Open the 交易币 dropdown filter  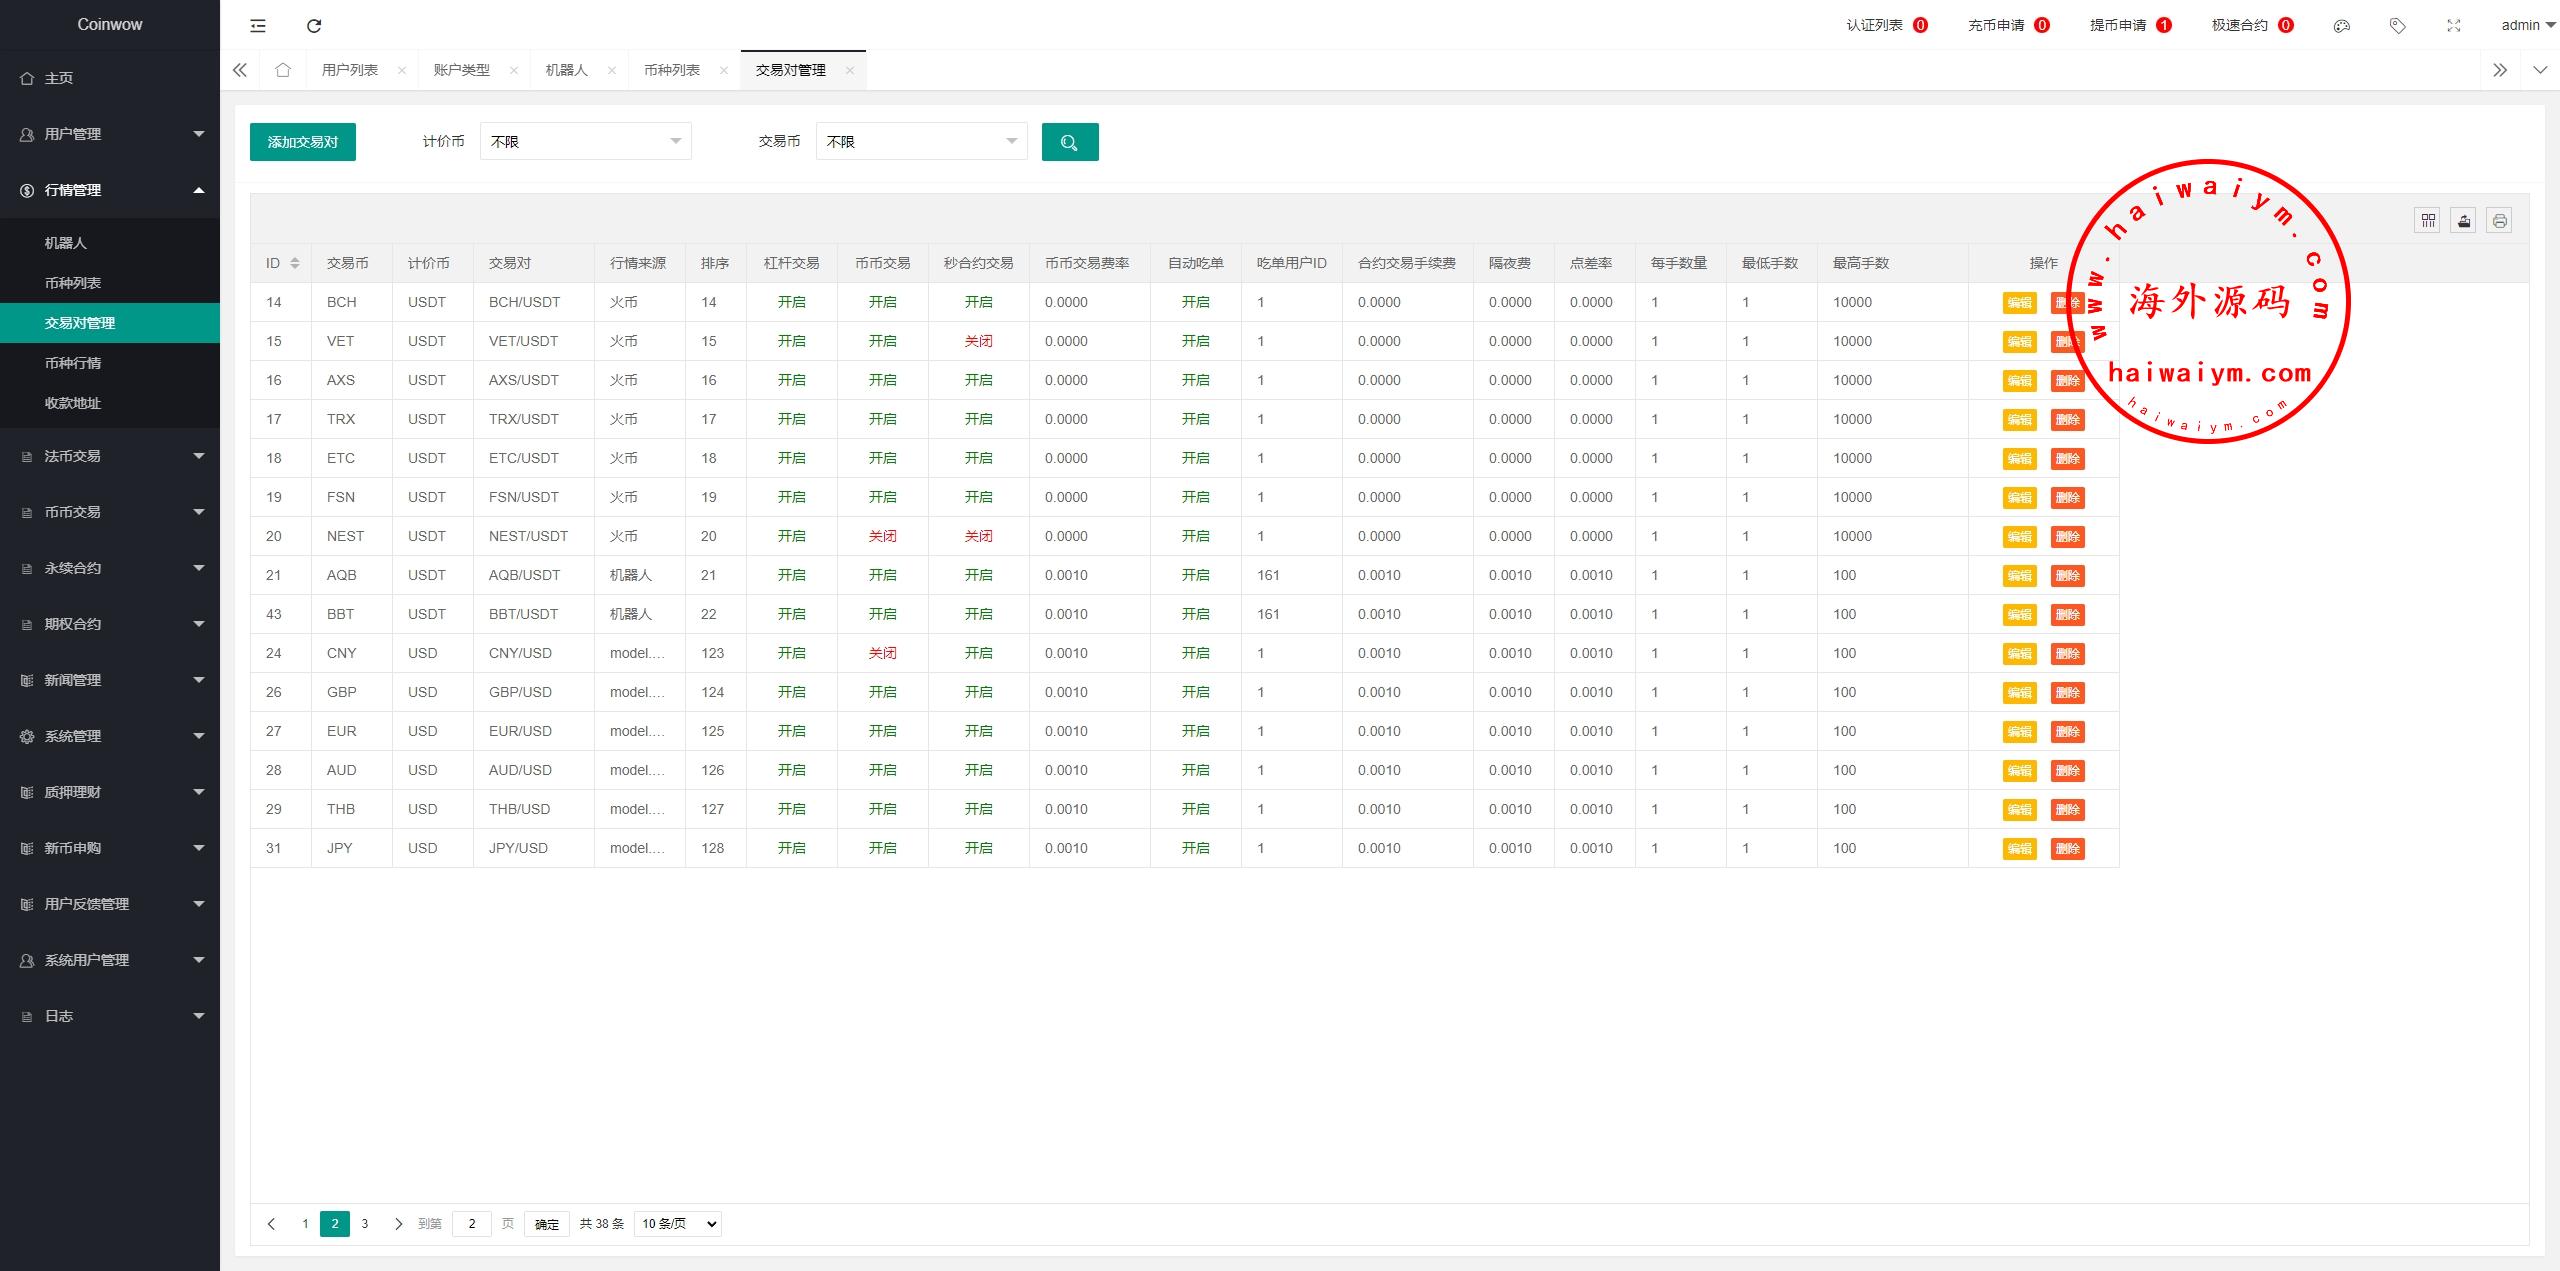tap(921, 142)
